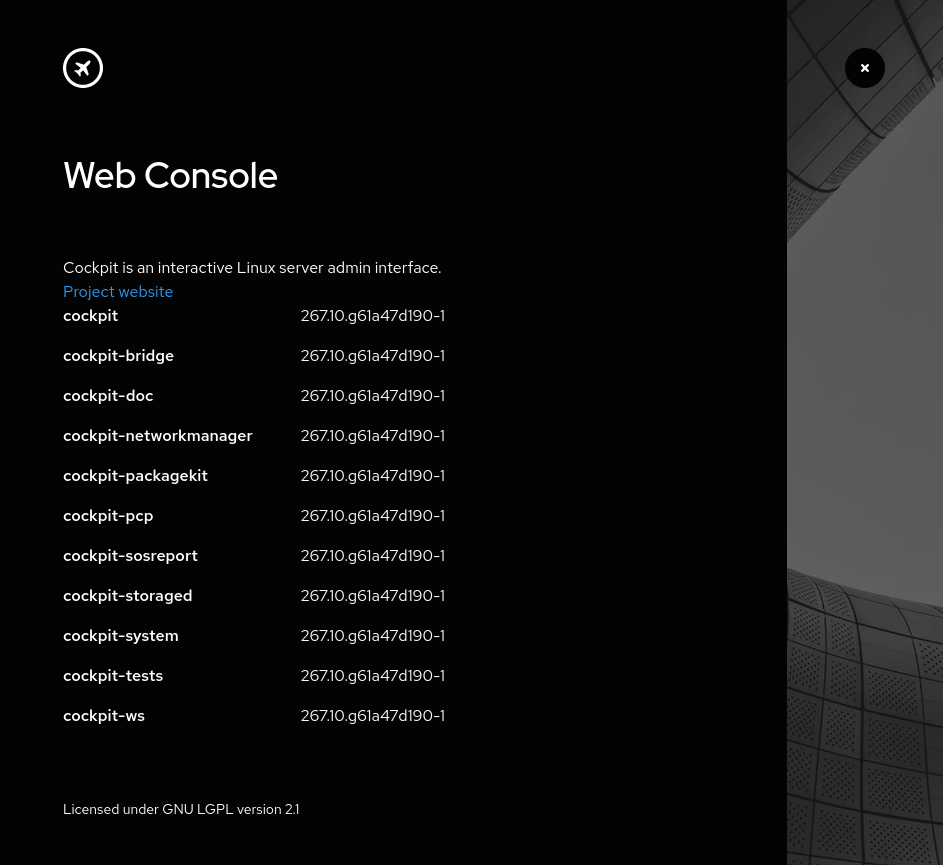This screenshot has width=943, height=865.
Task: Select the "Web Console" heading
Action: tap(170, 176)
